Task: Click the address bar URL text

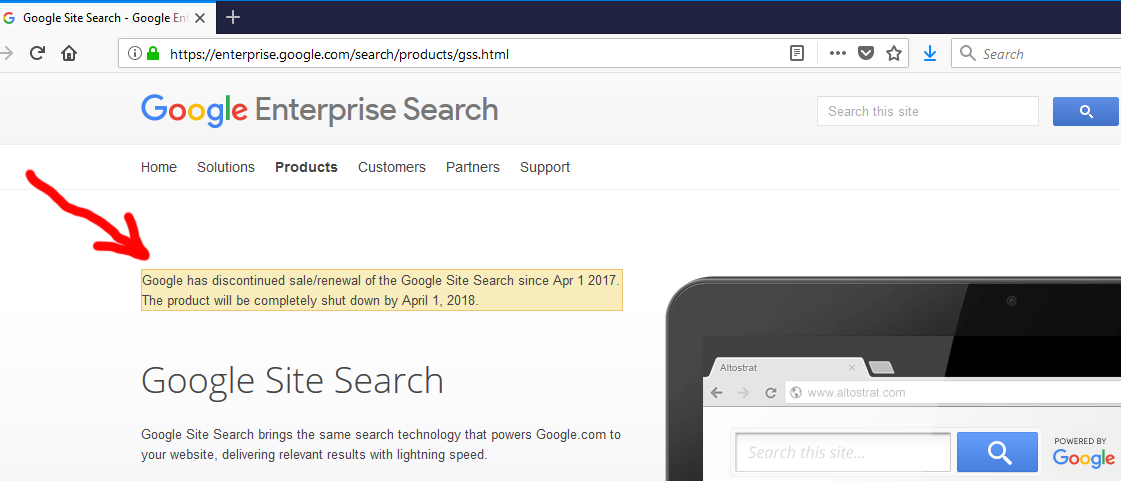Action: tap(339, 54)
